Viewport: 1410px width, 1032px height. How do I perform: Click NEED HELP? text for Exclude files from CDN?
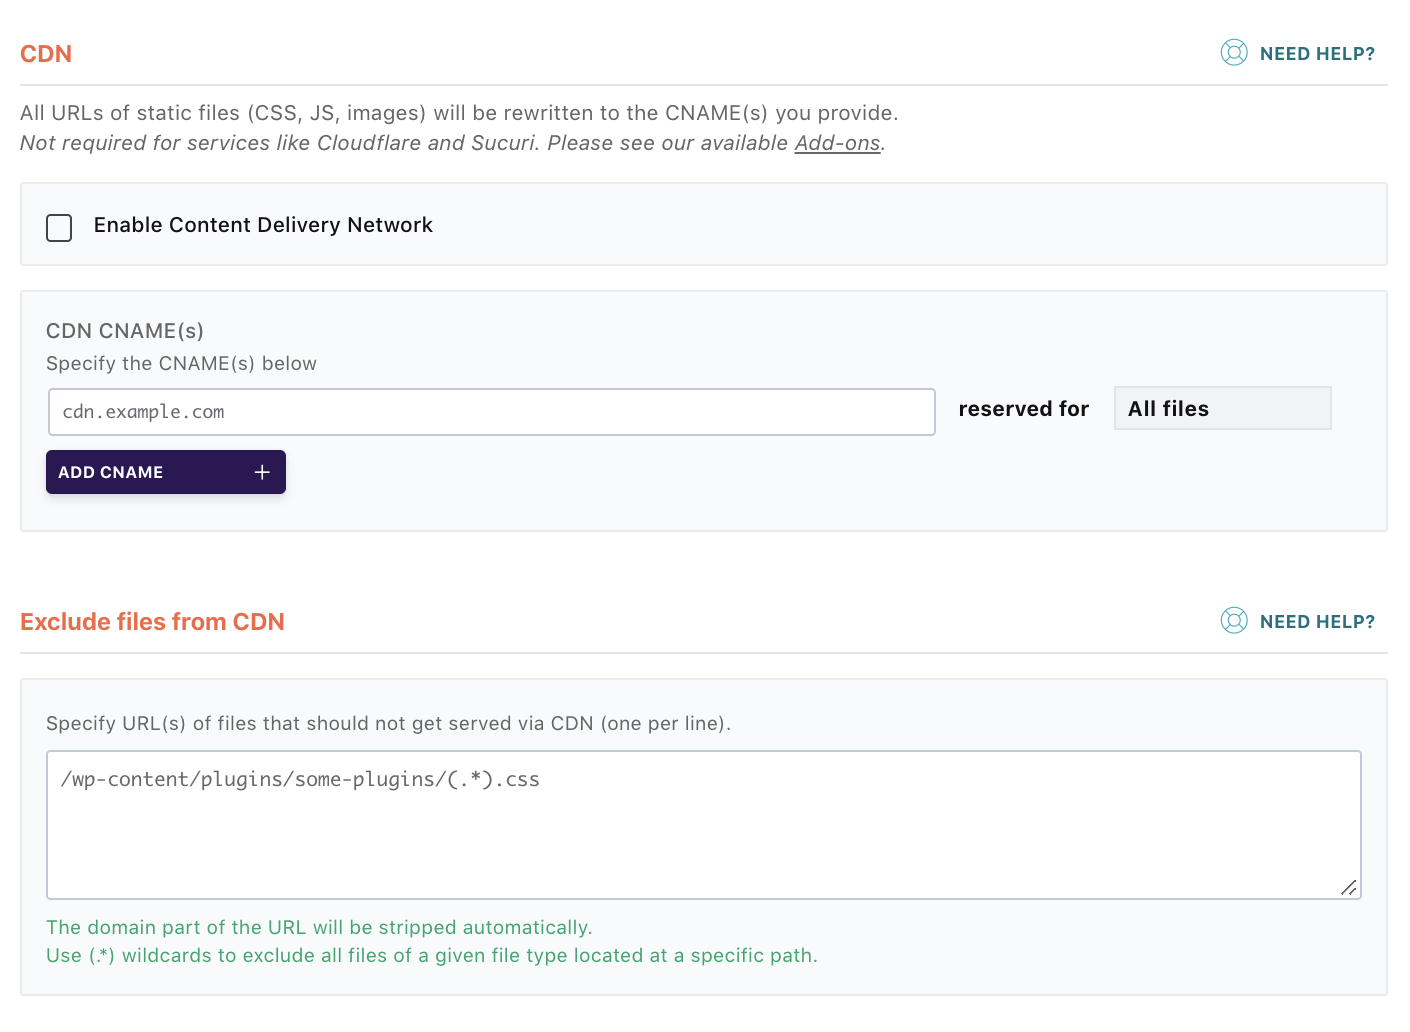[x=1317, y=622]
